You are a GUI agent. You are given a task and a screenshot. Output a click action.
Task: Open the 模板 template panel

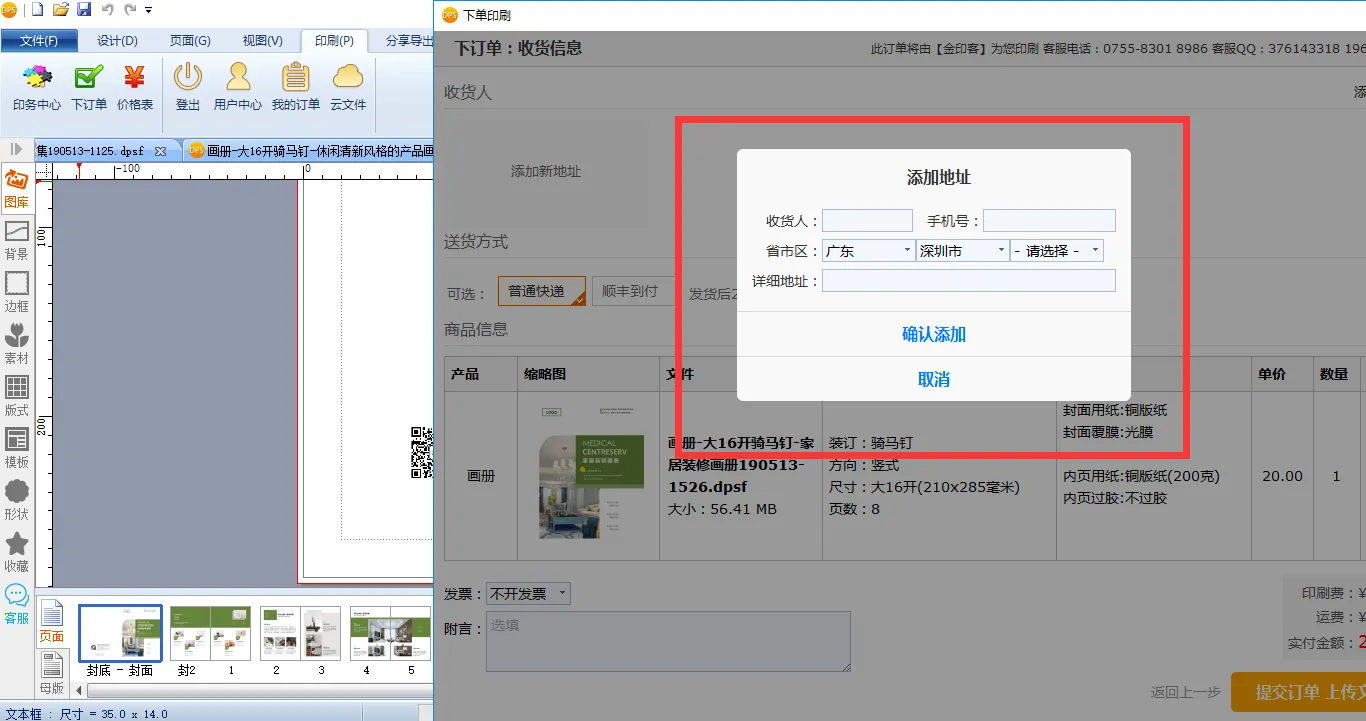pyautogui.click(x=17, y=449)
